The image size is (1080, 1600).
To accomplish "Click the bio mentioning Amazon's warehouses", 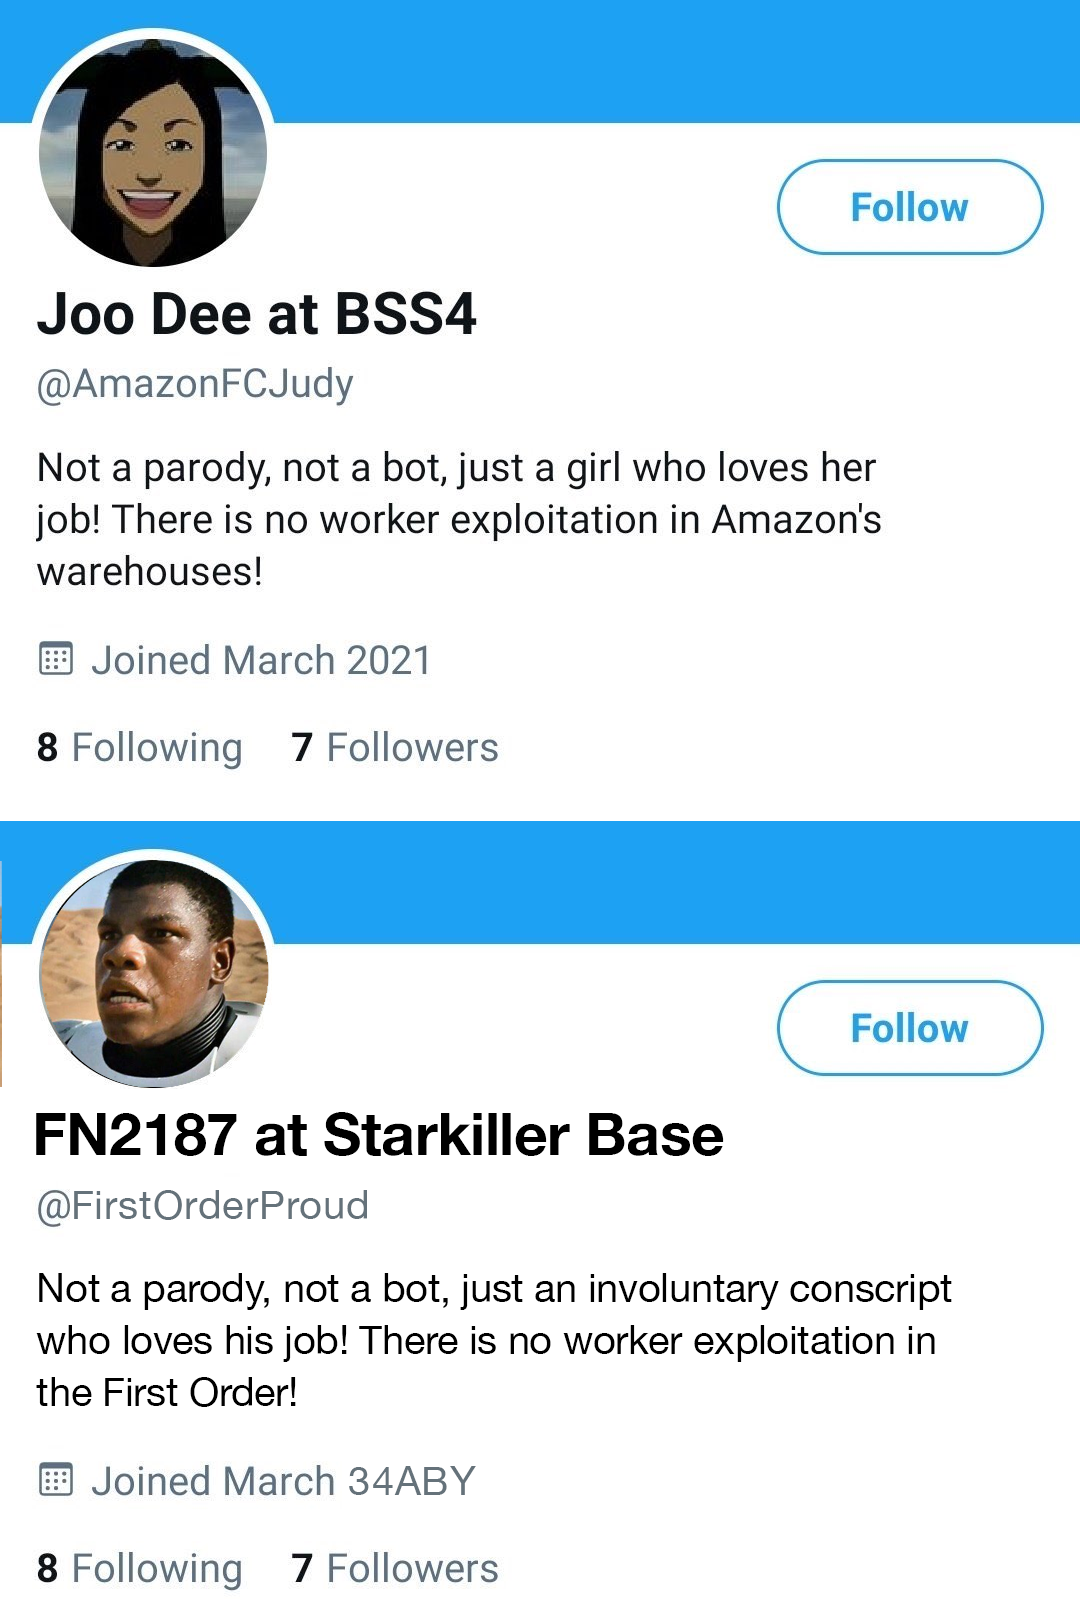I will point(459,519).
